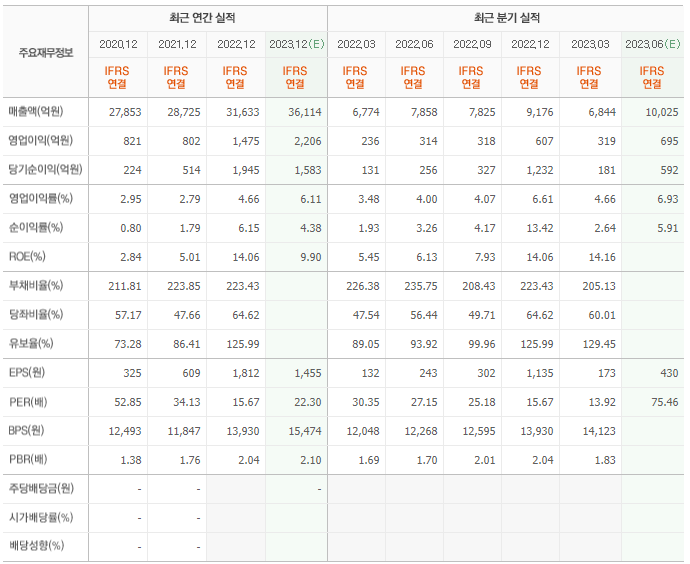Select the 75.46 PER estimate cell
Image resolution: width=690 pixels, height=564 pixels.
665,403
